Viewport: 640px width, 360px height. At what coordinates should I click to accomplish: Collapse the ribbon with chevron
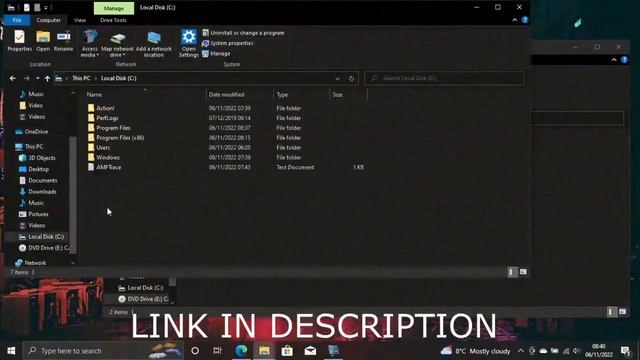click(x=515, y=20)
